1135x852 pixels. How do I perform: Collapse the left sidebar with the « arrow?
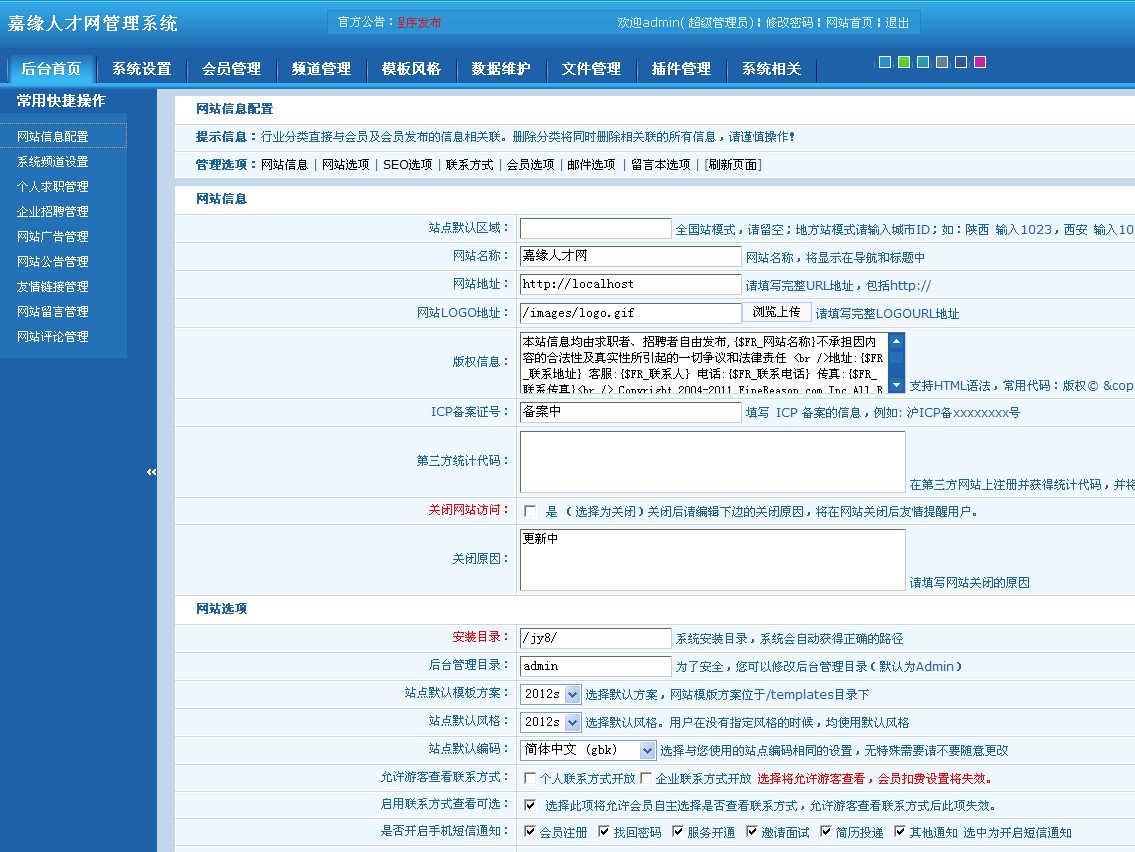pyautogui.click(x=150, y=470)
